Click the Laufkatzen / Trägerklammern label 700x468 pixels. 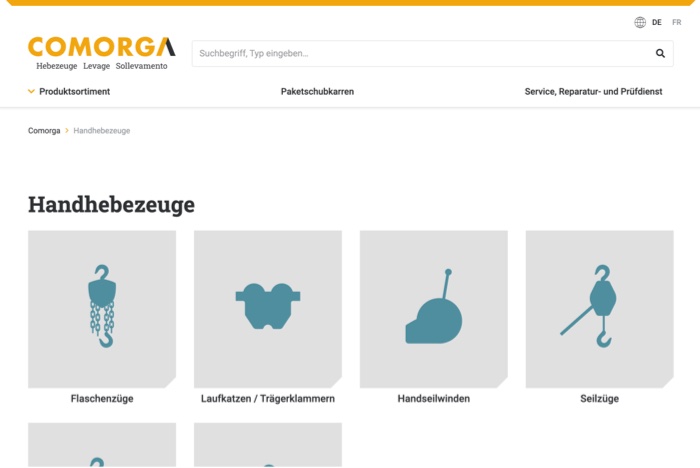pyautogui.click(x=268, y=398)
